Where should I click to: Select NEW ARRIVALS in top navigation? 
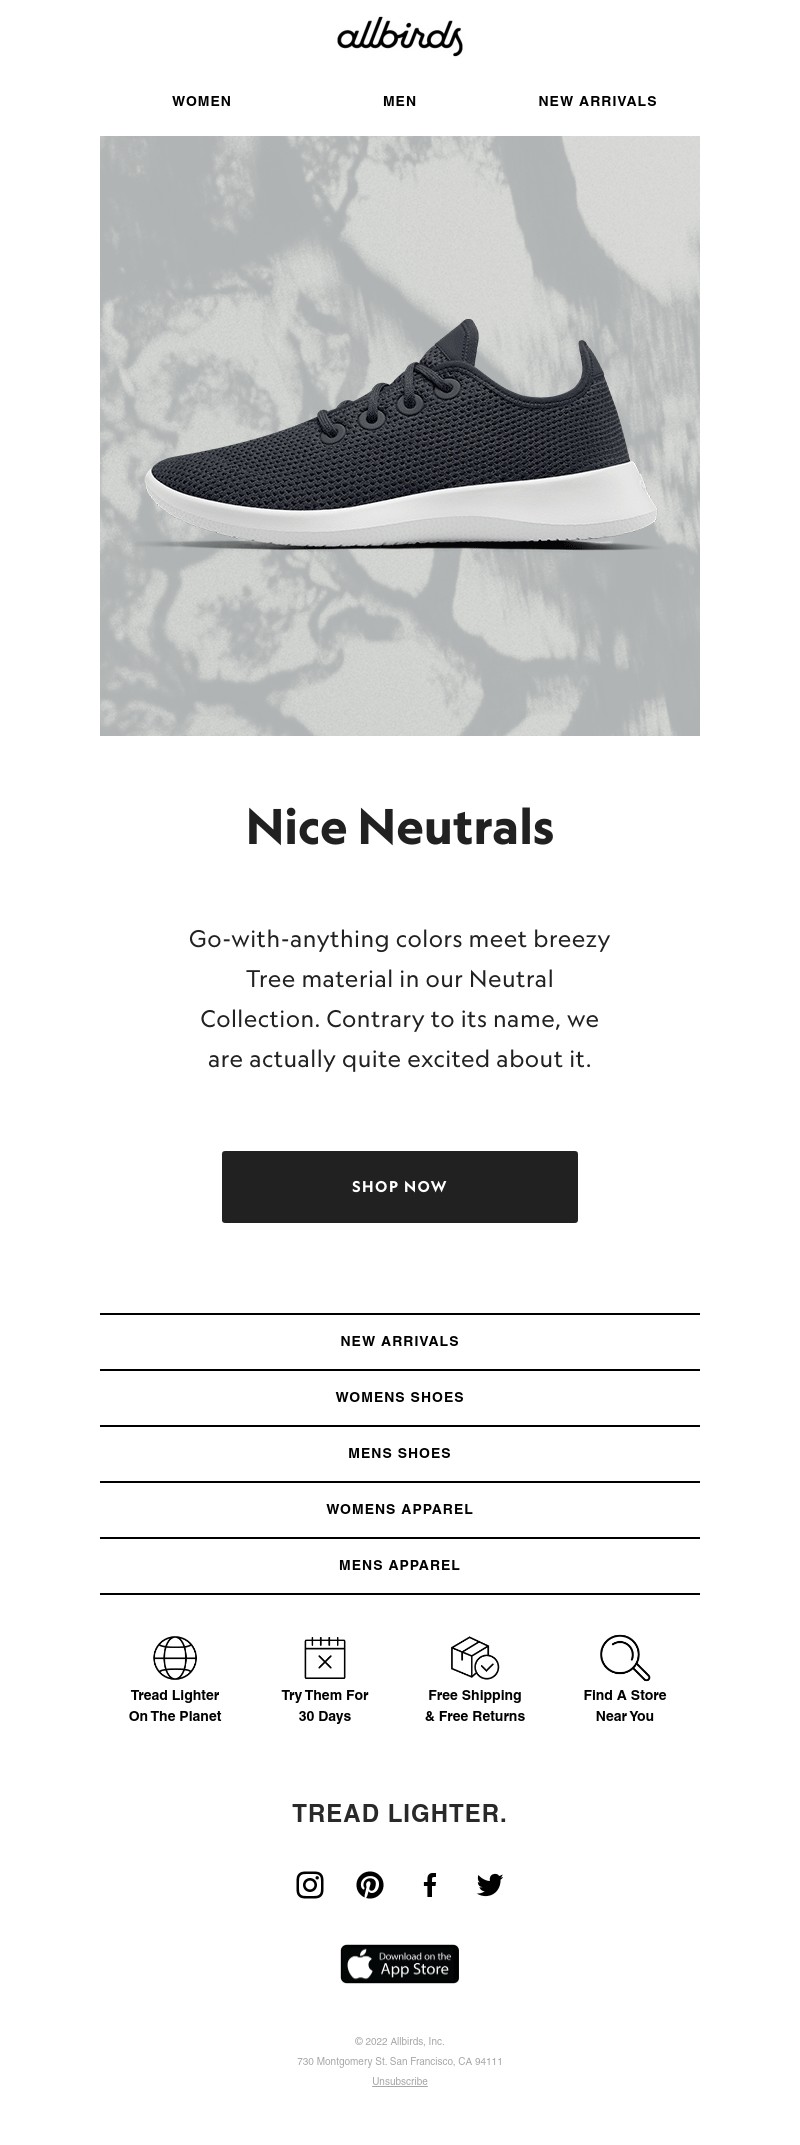pos(598,101)
